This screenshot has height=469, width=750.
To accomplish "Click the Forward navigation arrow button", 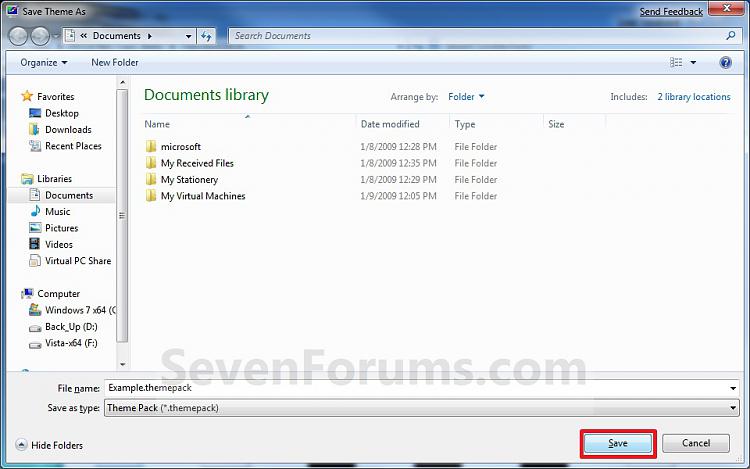I will click(40, 36).
